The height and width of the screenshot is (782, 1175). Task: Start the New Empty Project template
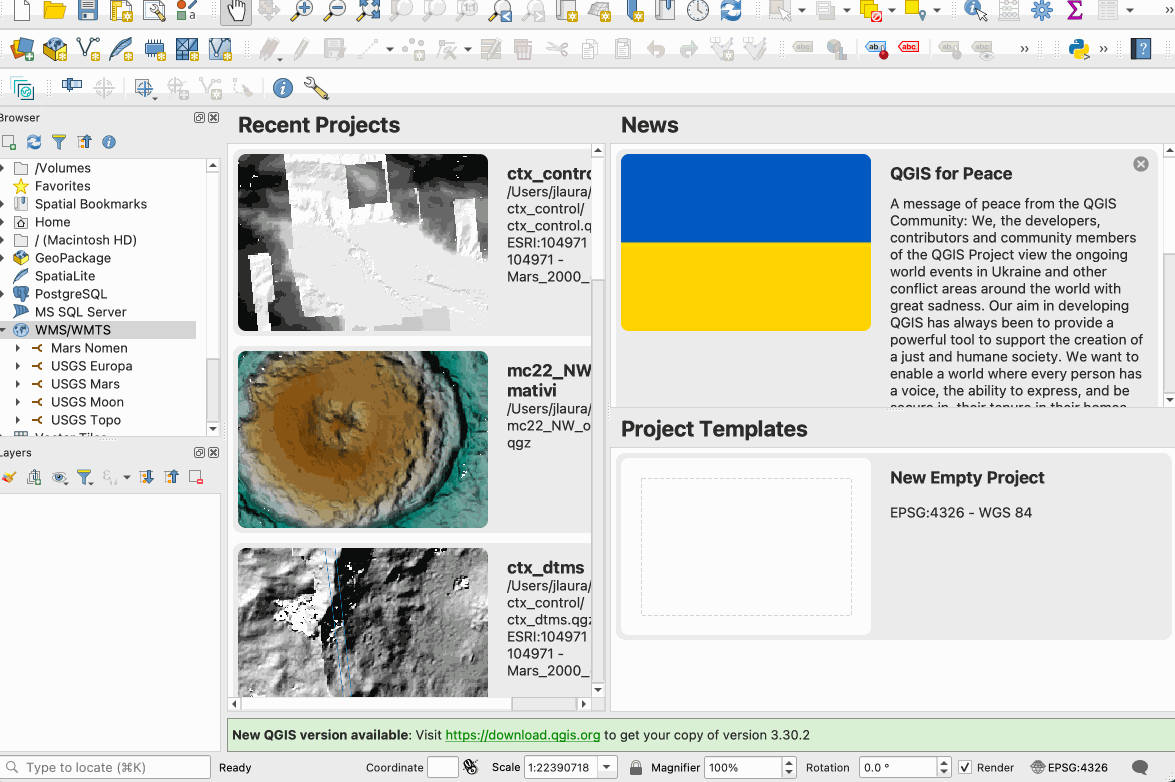745,545
